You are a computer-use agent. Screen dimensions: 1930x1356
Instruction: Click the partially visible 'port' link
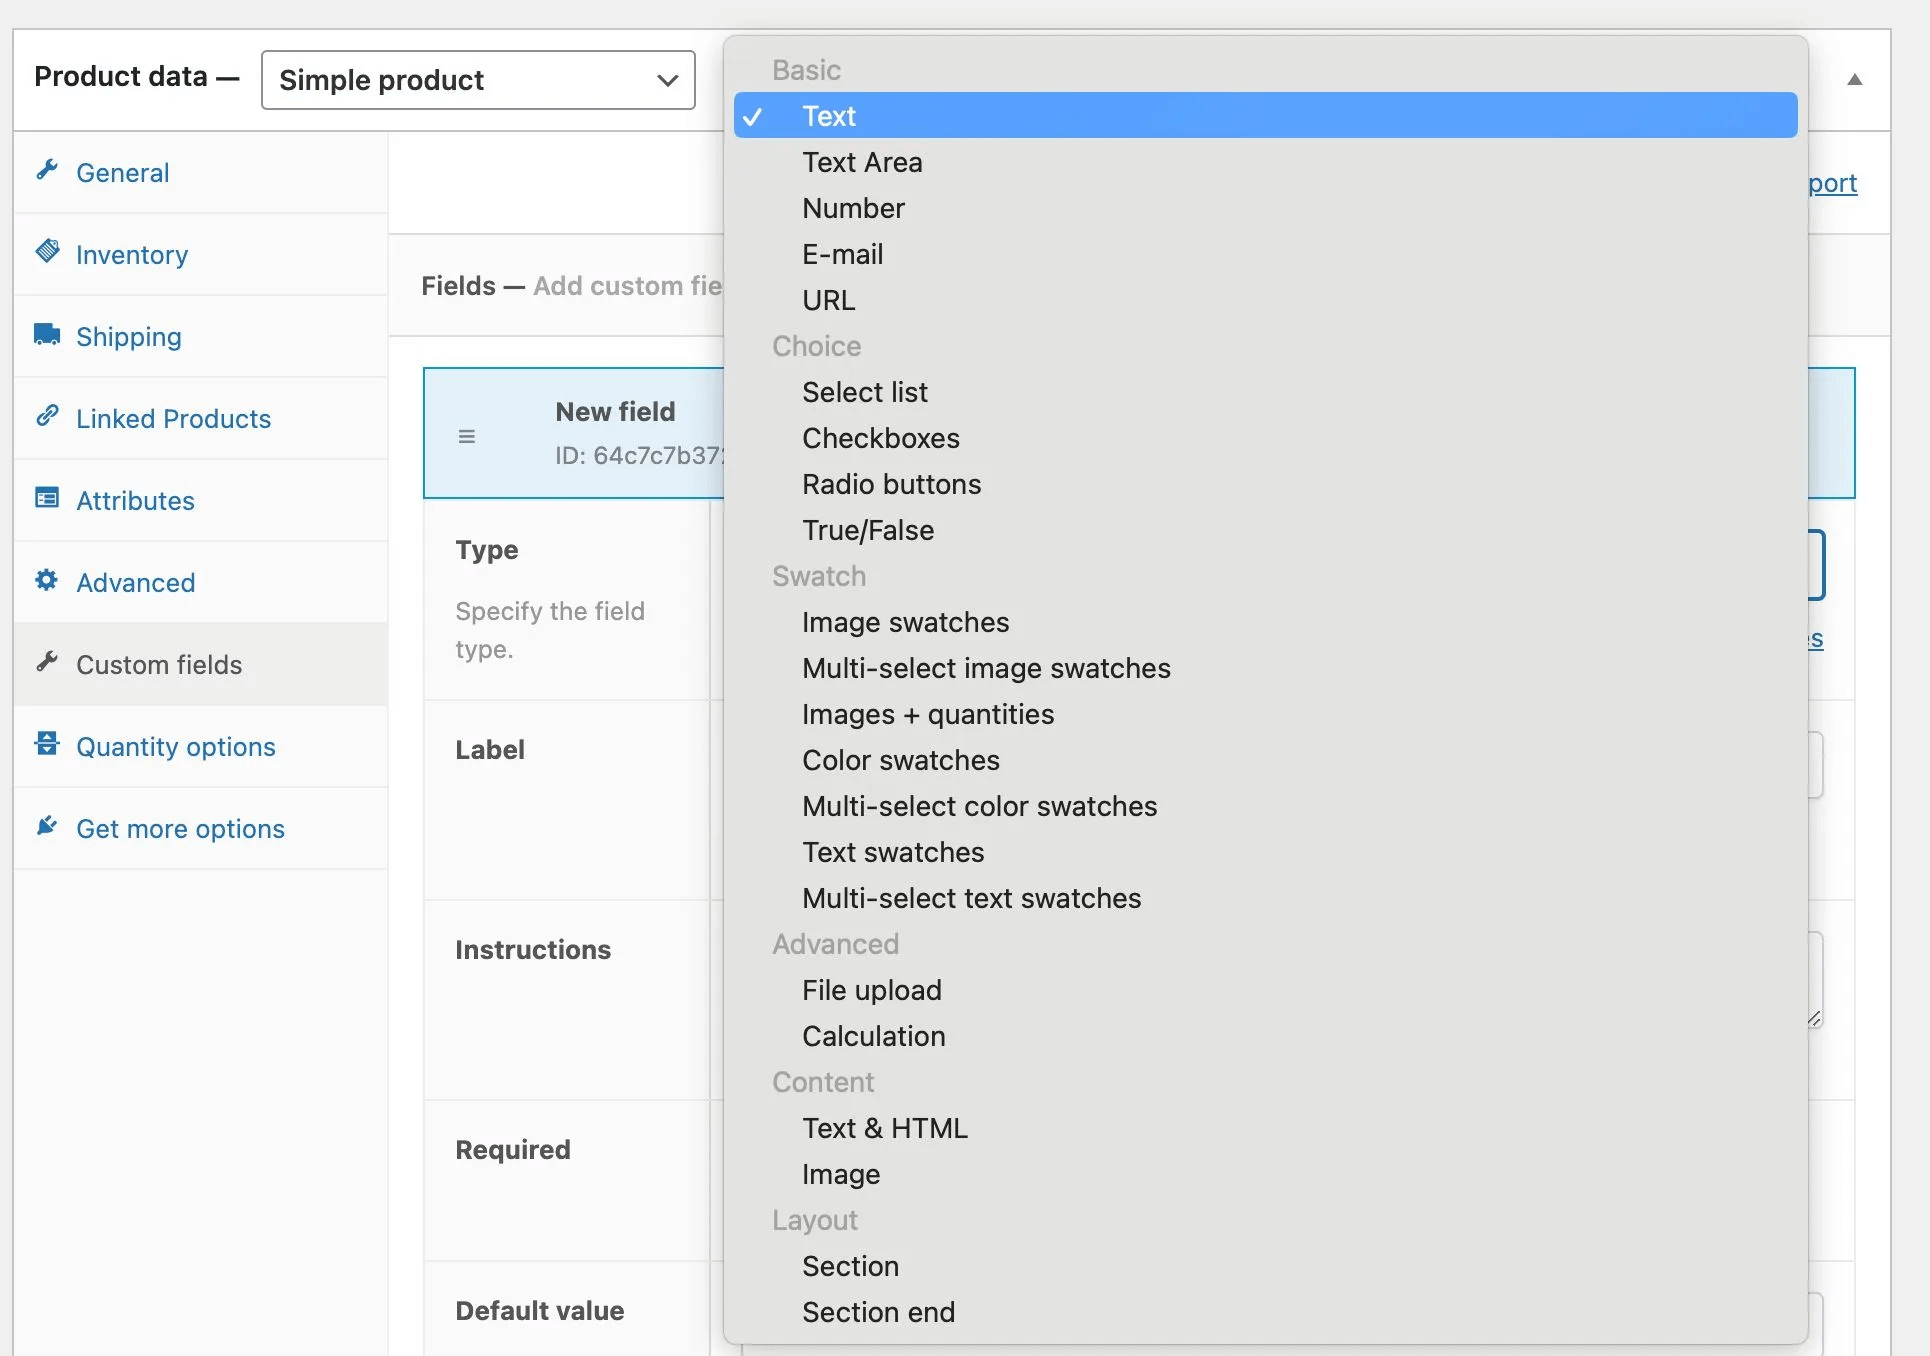[1833, 183]
